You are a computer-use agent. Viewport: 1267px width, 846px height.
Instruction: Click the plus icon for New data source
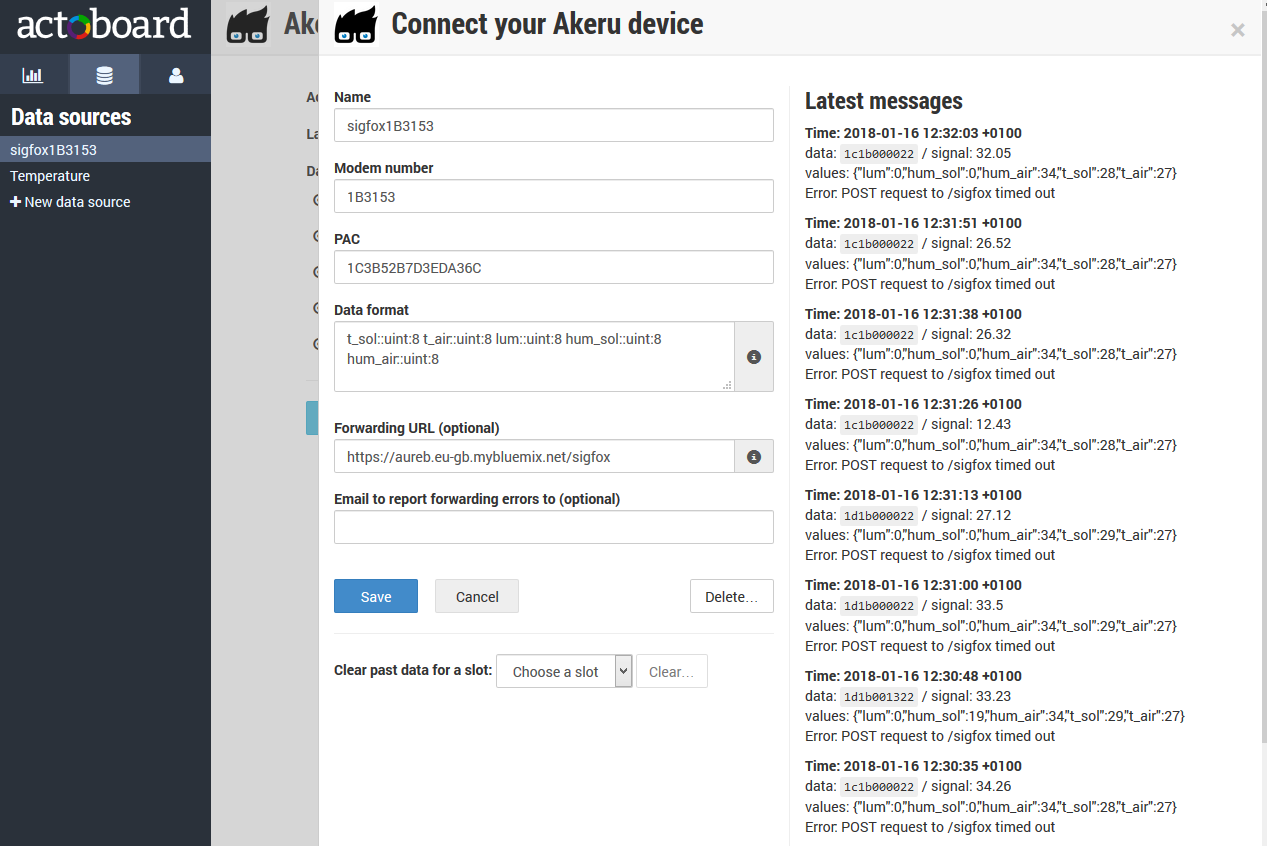tap(15, 202)
